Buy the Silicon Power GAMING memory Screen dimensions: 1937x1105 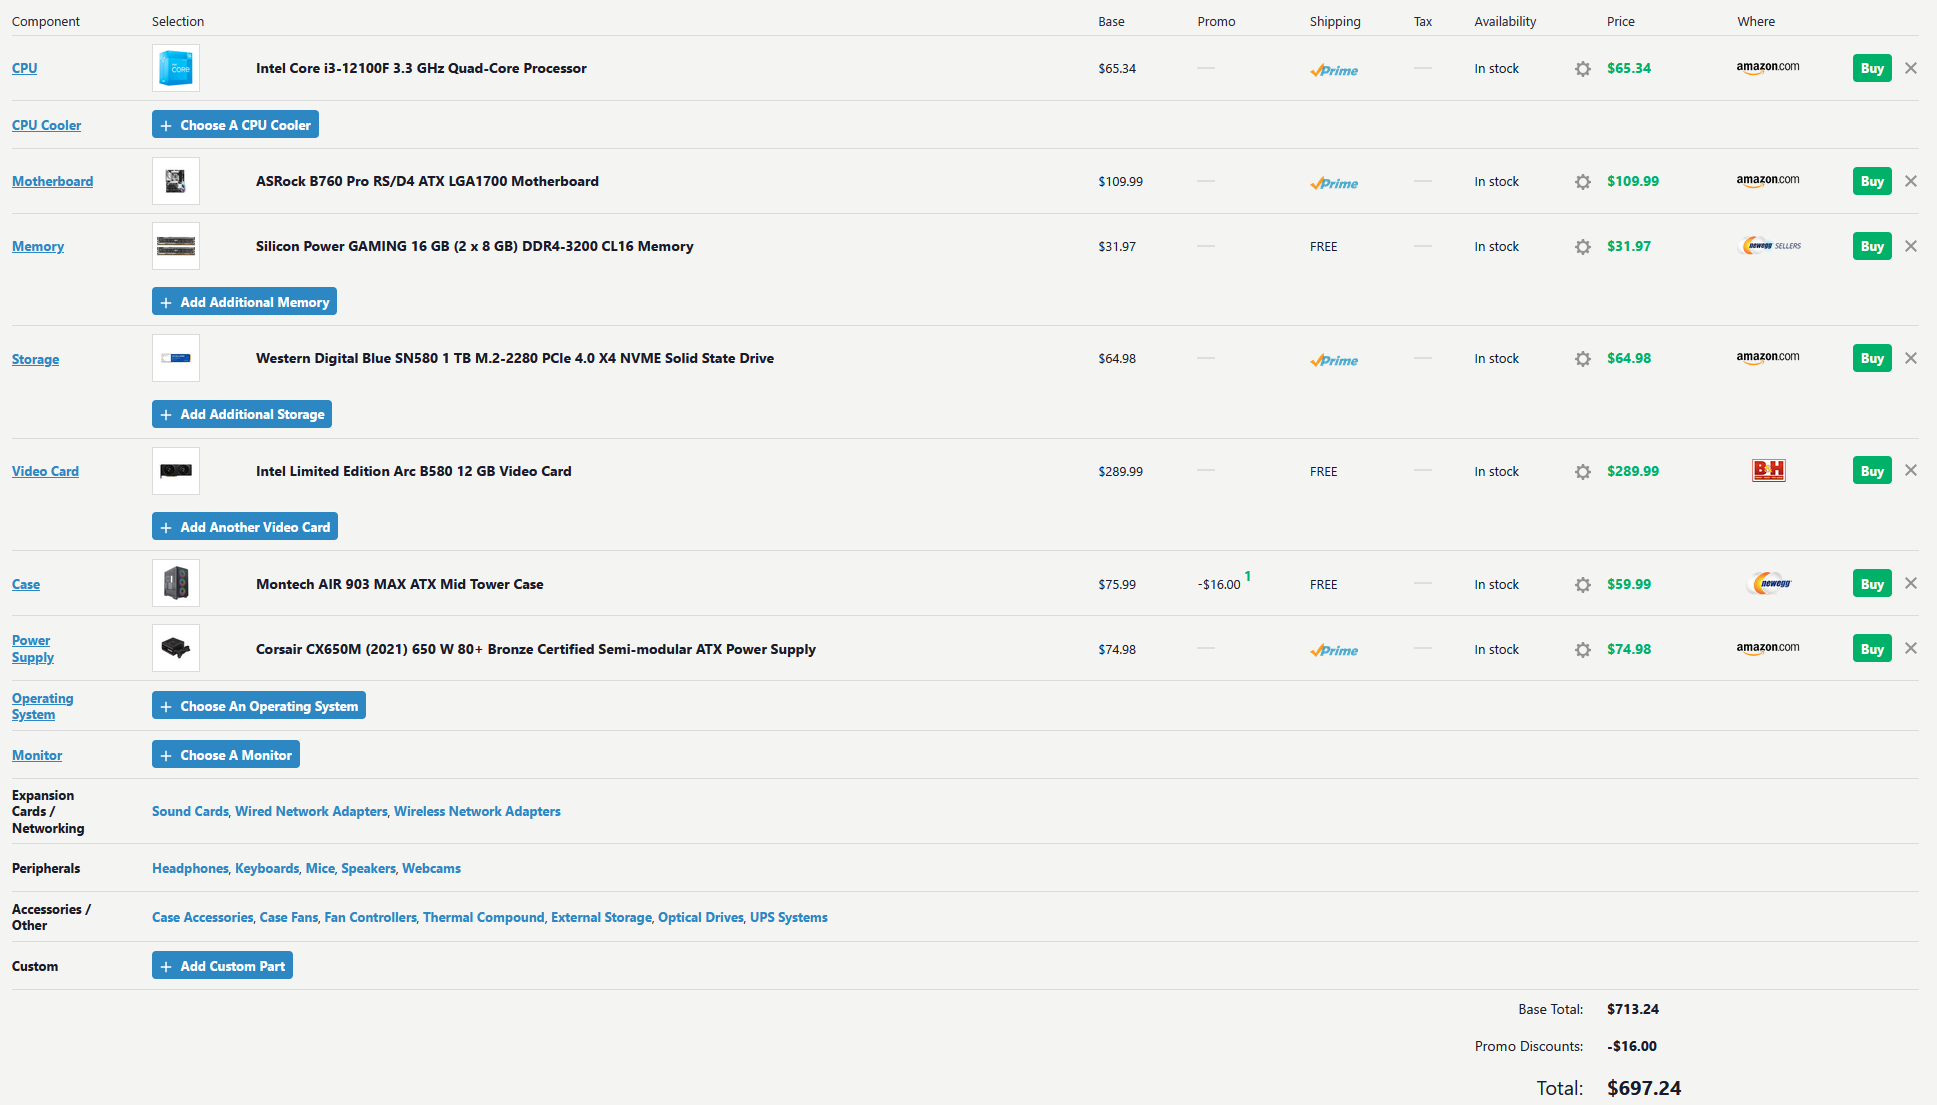click(1872, 246)
